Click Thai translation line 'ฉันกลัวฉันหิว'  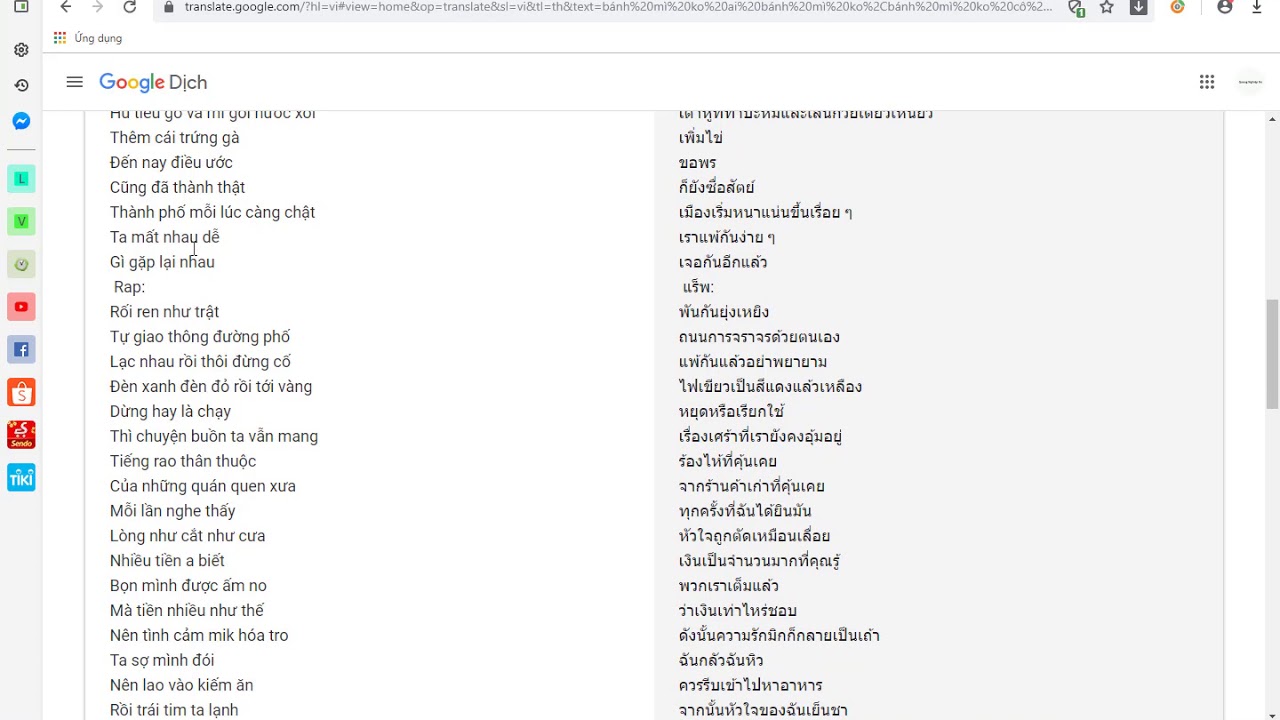click(720, 660)
